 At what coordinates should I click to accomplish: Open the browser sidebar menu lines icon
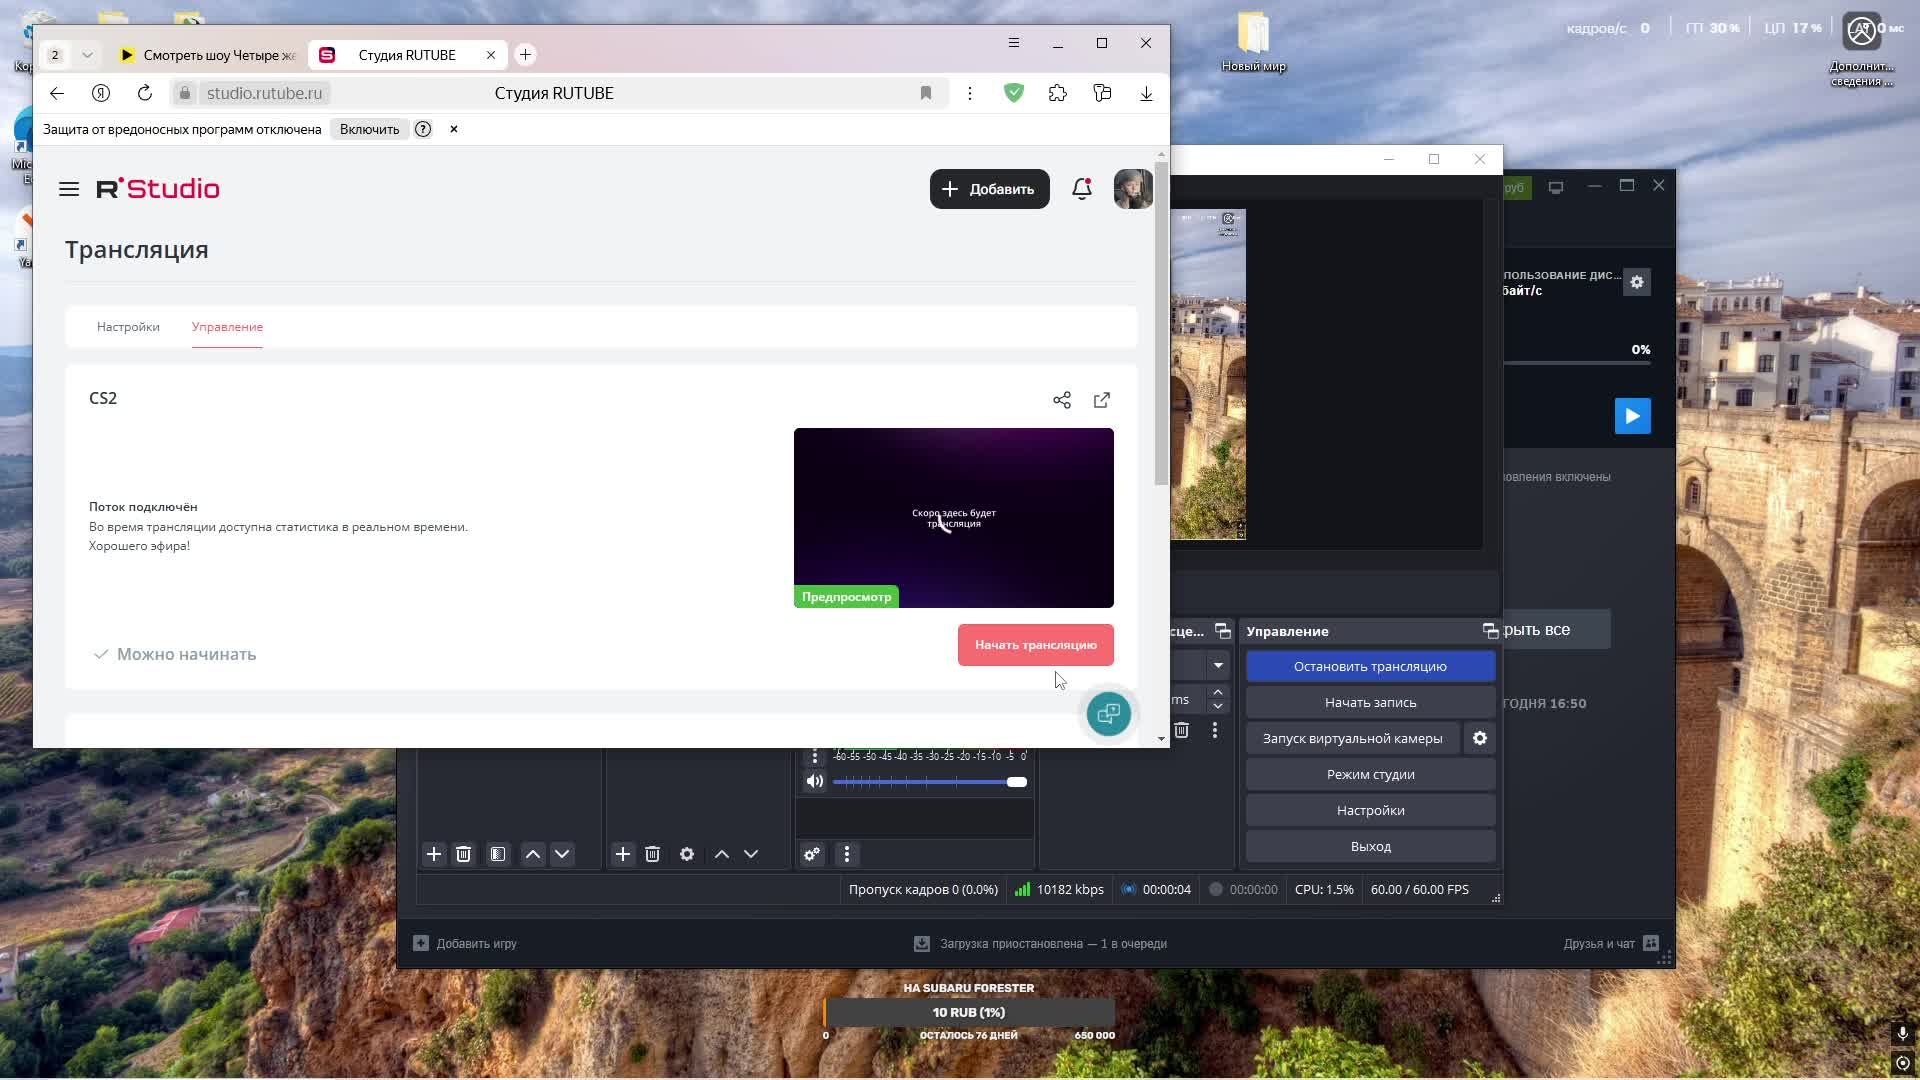pos(1014,43)
